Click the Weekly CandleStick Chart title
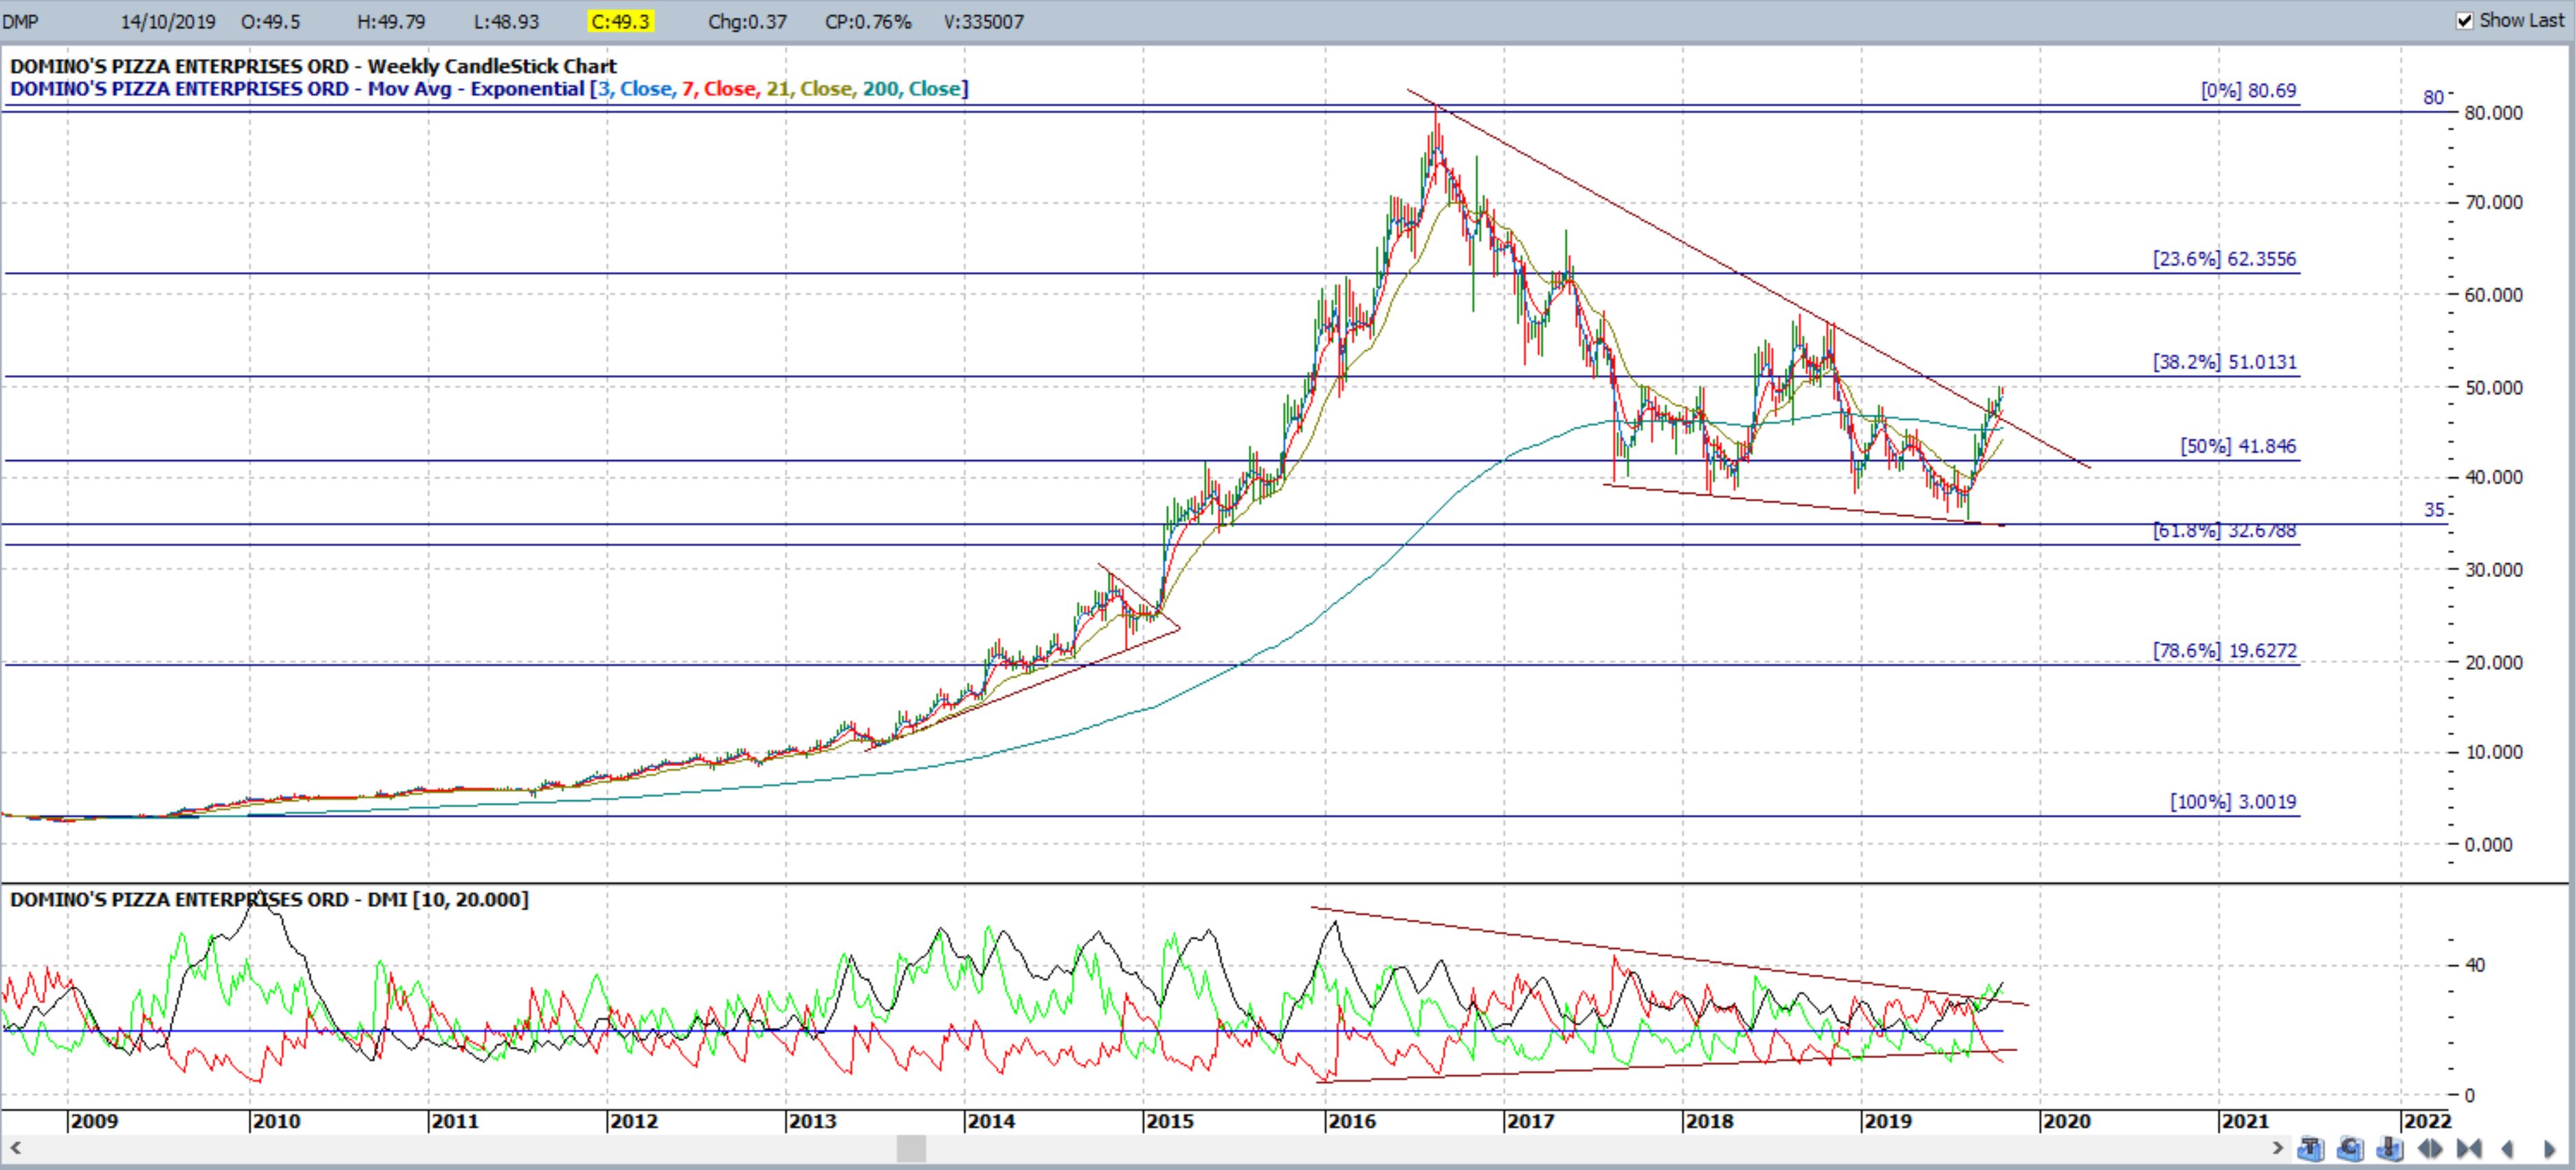2576x1170 pixels. pyautogui.click(x=492, y=67)
